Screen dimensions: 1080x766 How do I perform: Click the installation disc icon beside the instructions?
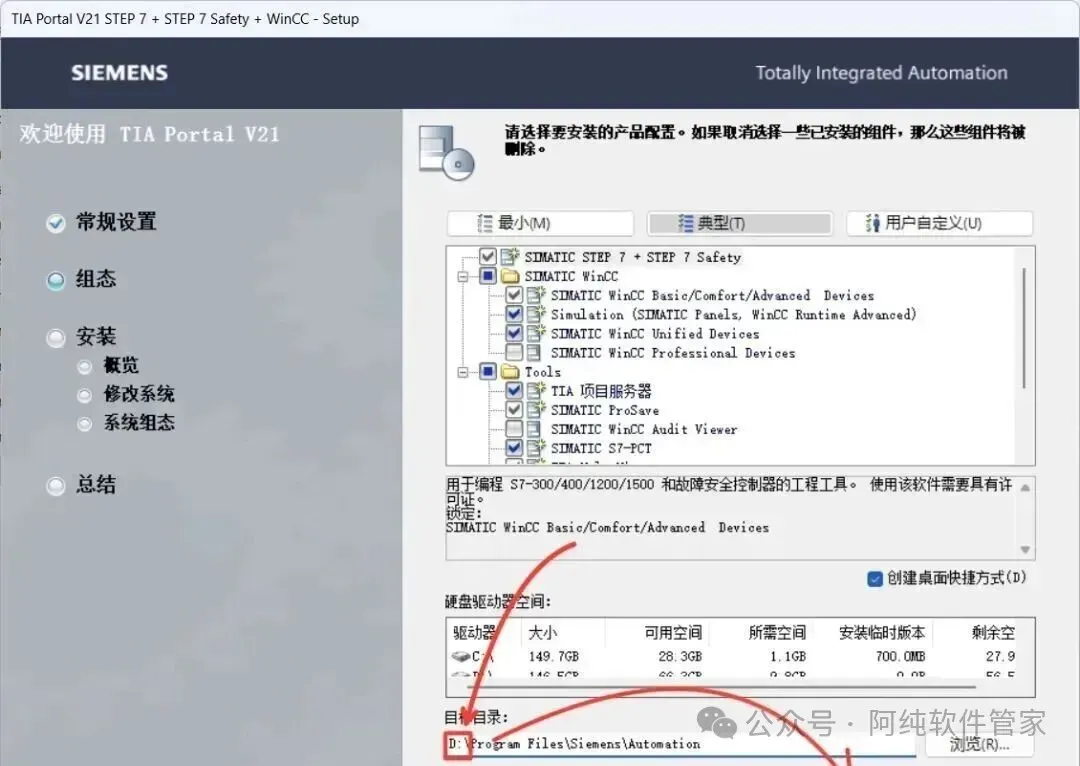point(446,152)
